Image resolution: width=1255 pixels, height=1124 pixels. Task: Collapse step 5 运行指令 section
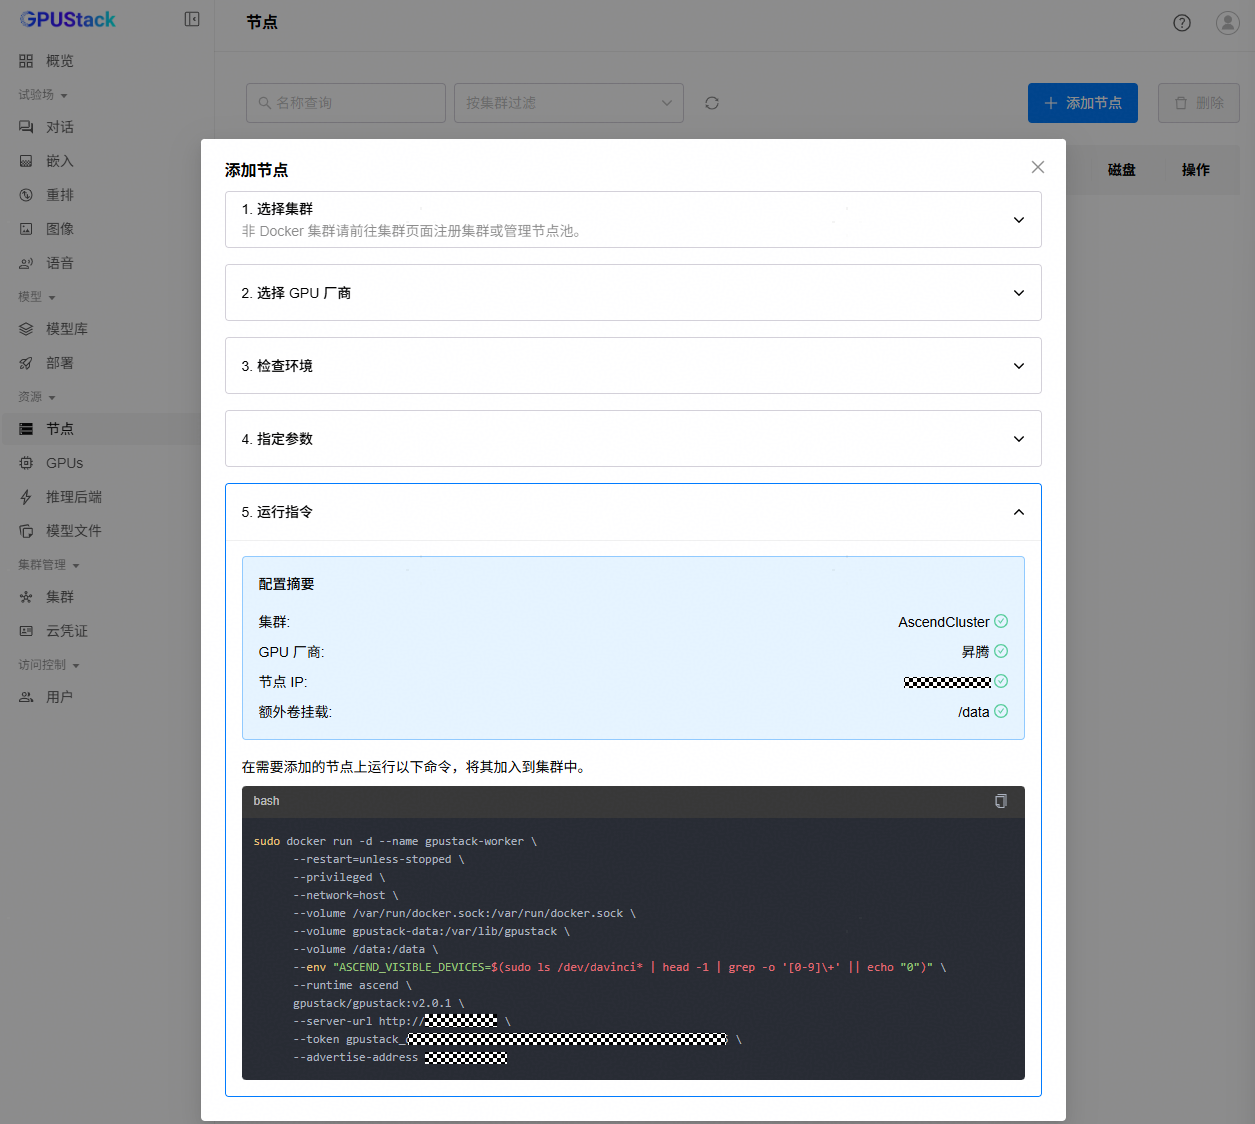coord(1018,512)
